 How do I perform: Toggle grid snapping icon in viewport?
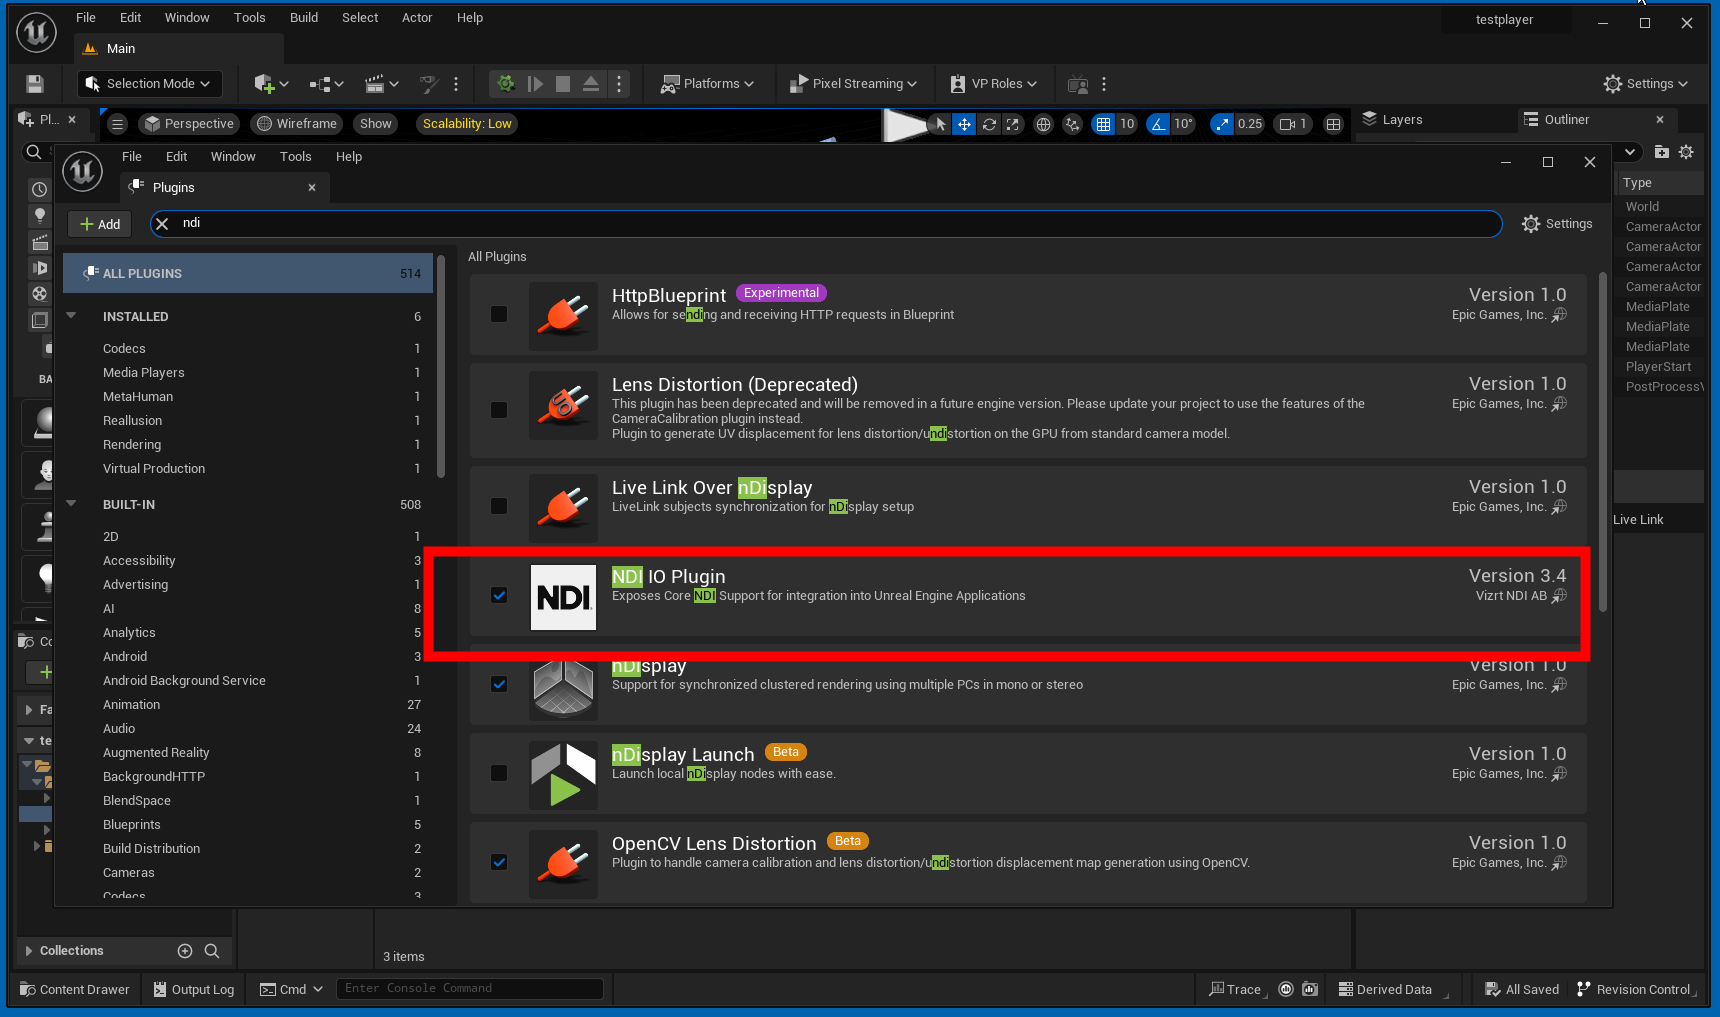coord(1103,124)
